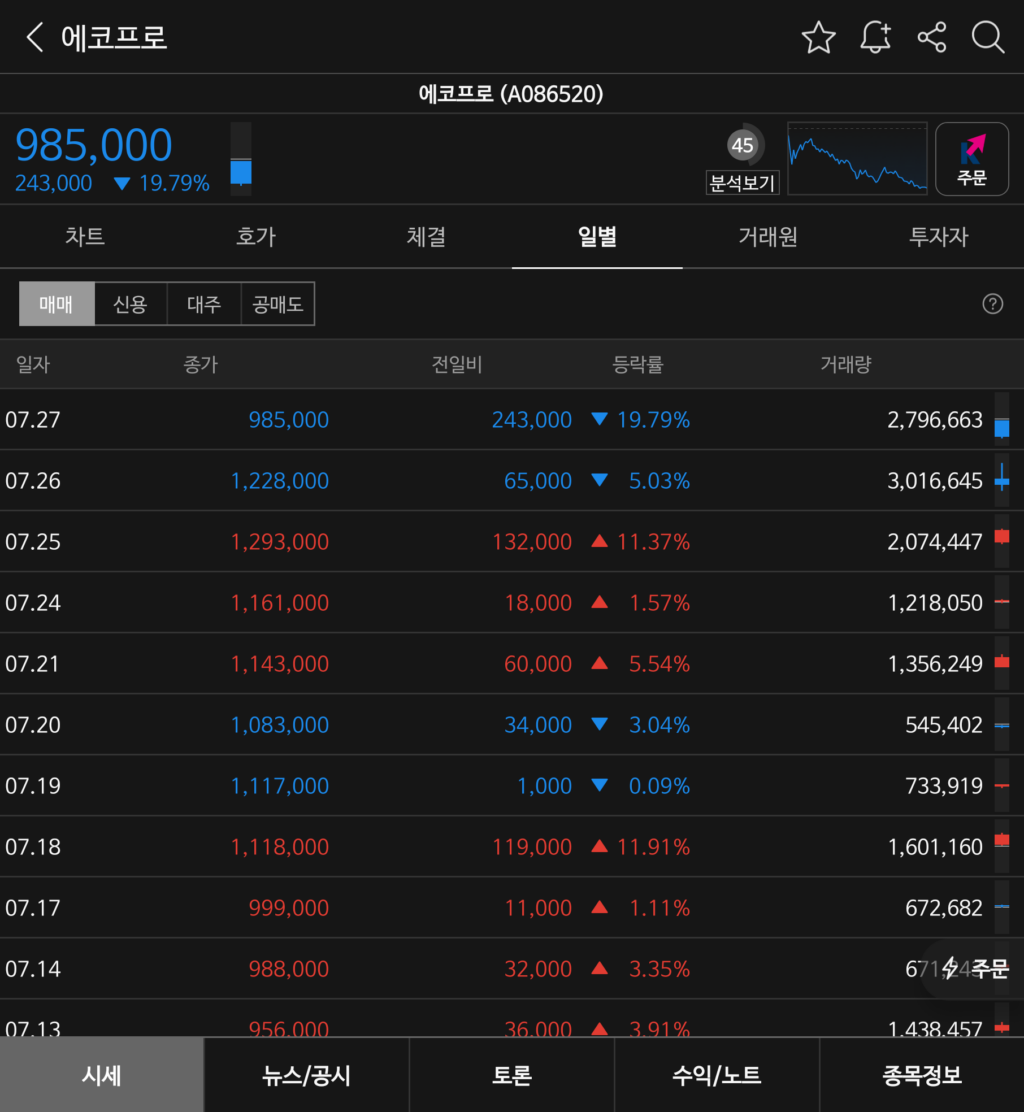Select the 공매도 filter segment
1024x1112 pixels.
[278, 304]
